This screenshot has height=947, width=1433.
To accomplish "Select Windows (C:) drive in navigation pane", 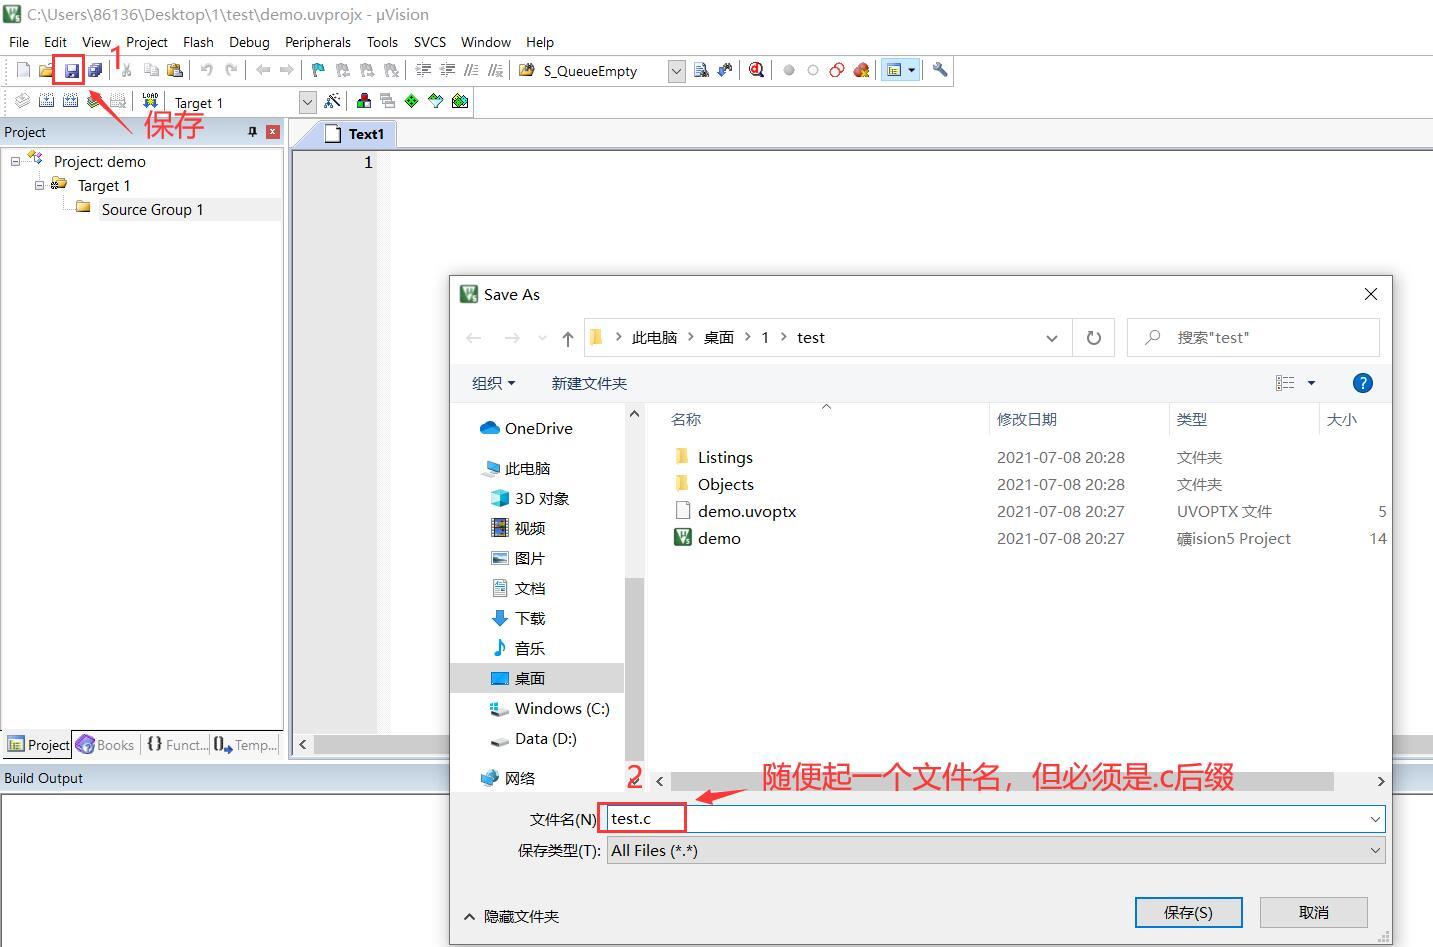I will click(550, 708).
